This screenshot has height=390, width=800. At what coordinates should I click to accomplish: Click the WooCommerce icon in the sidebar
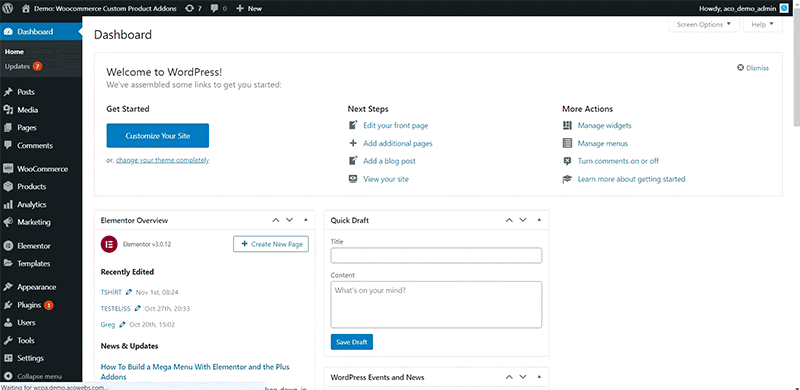point(8,169)
